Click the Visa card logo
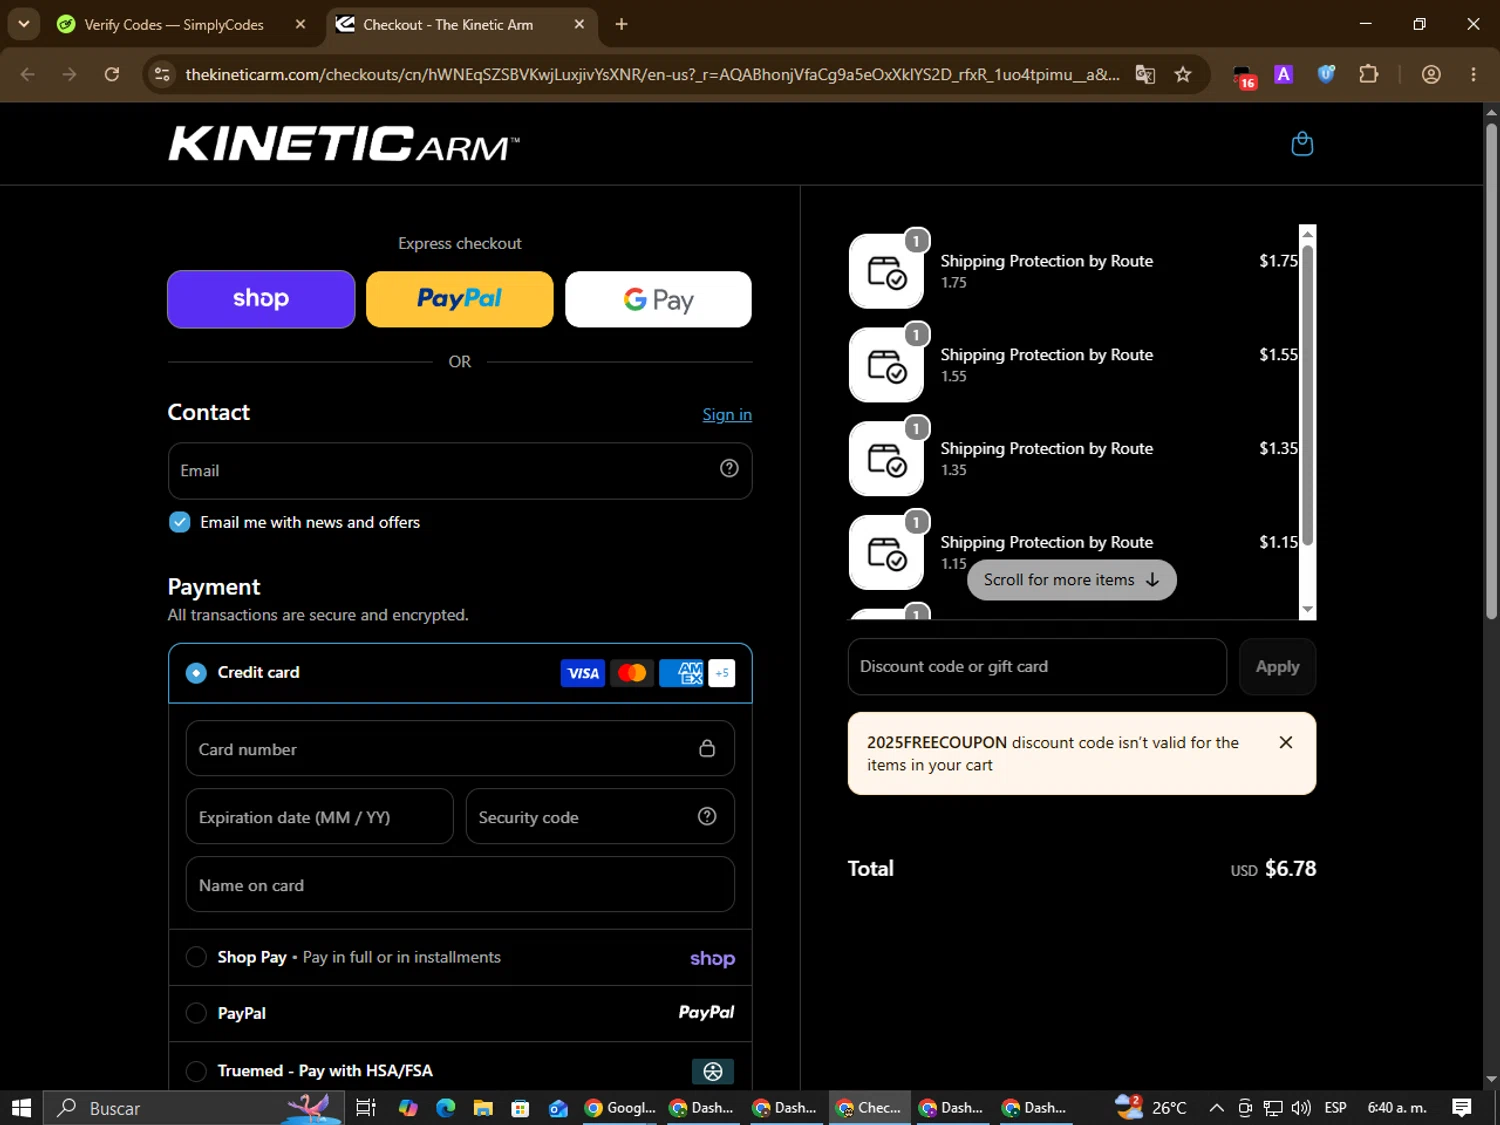The height and width of the screenshot is (1125, 1500). [x=583, y=673]
